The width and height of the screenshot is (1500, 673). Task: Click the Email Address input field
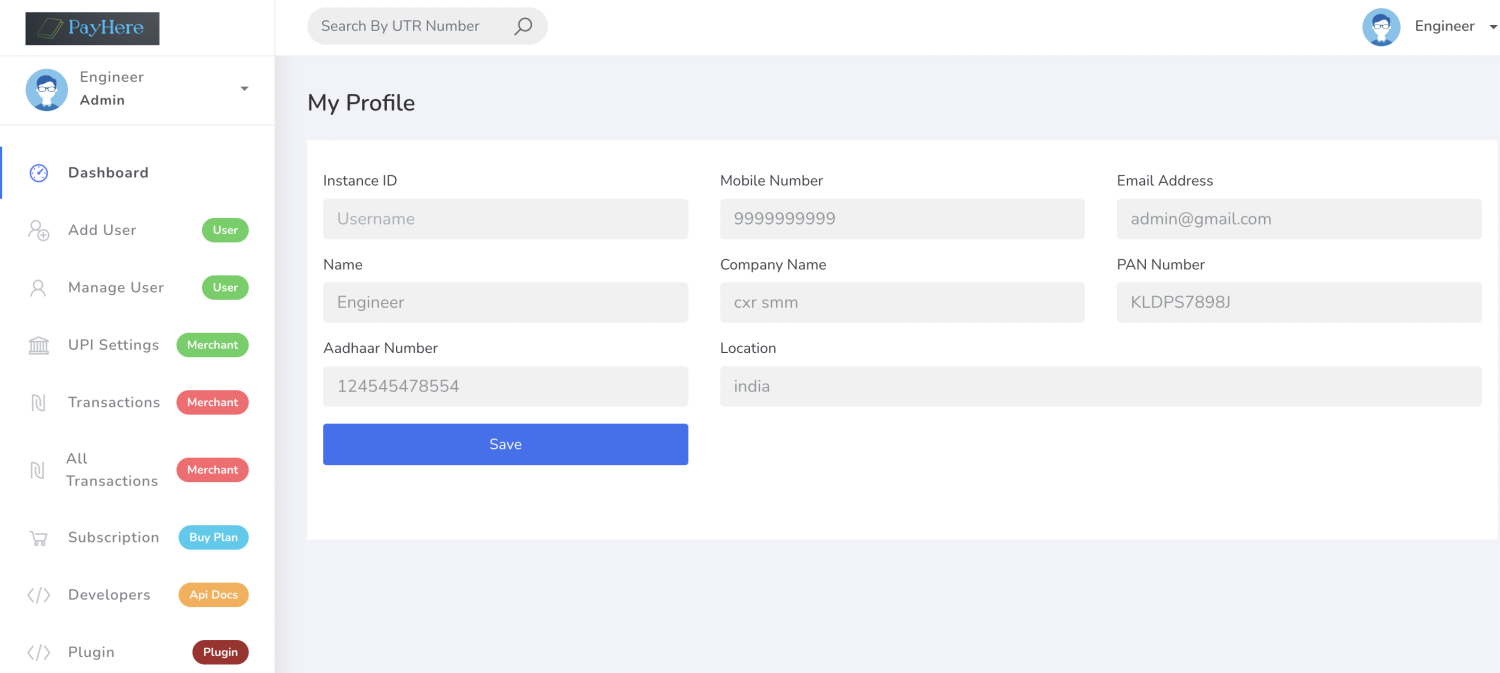[1298, 219]
